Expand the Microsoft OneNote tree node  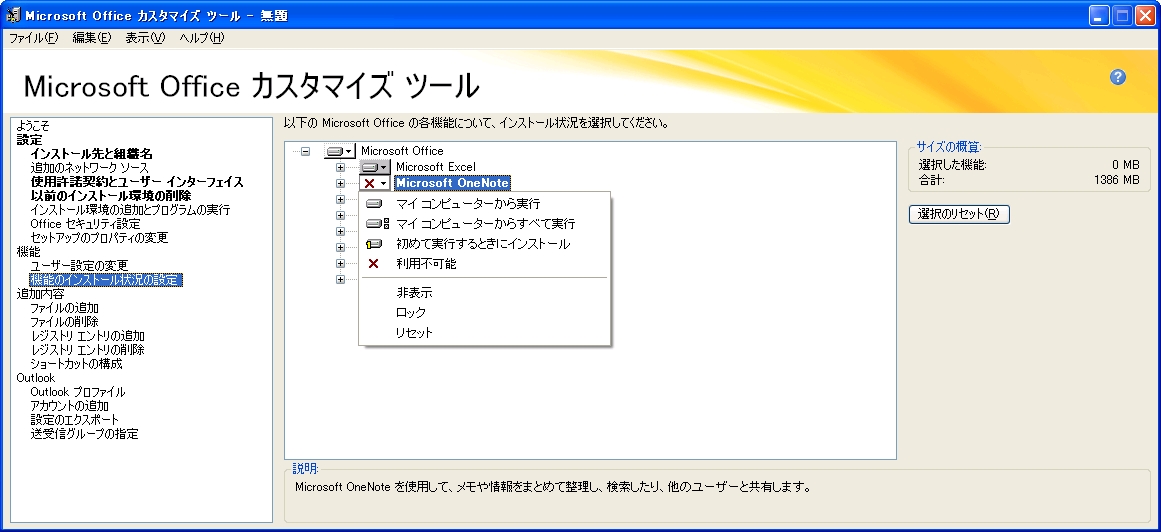[340, 183]
